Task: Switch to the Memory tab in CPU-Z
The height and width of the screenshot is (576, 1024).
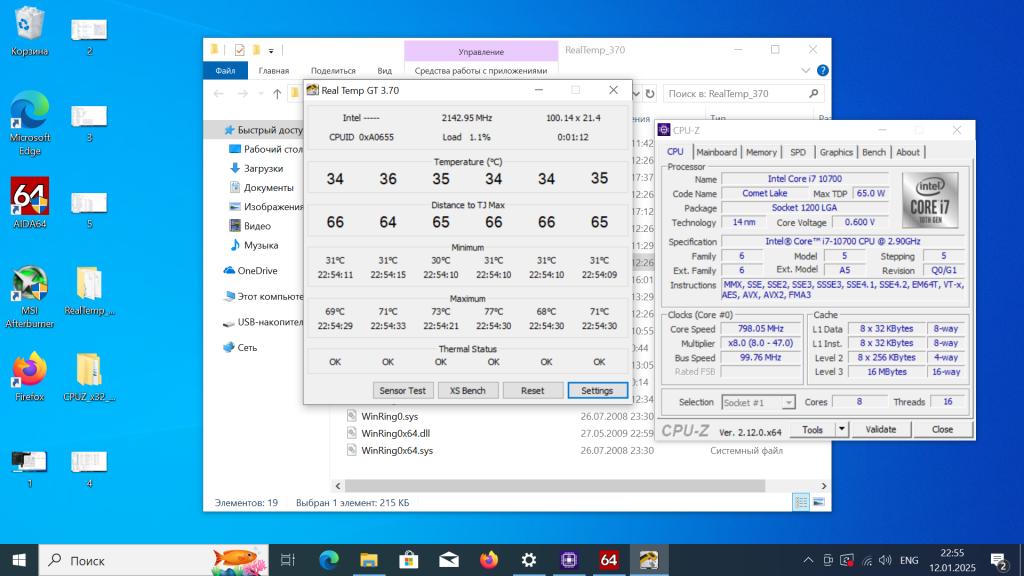Action: tap(761, 152)
